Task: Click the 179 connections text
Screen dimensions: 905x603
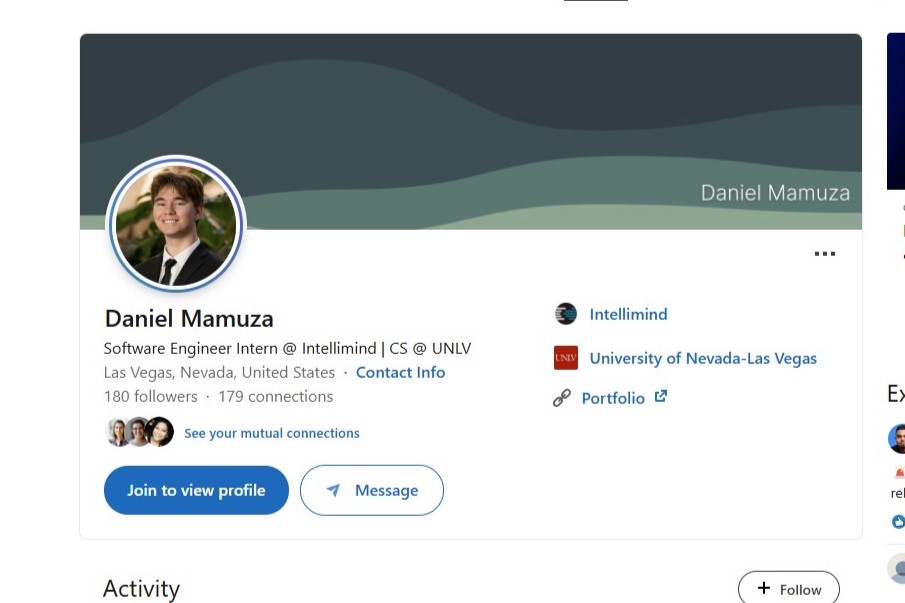Action: (276, 396)
